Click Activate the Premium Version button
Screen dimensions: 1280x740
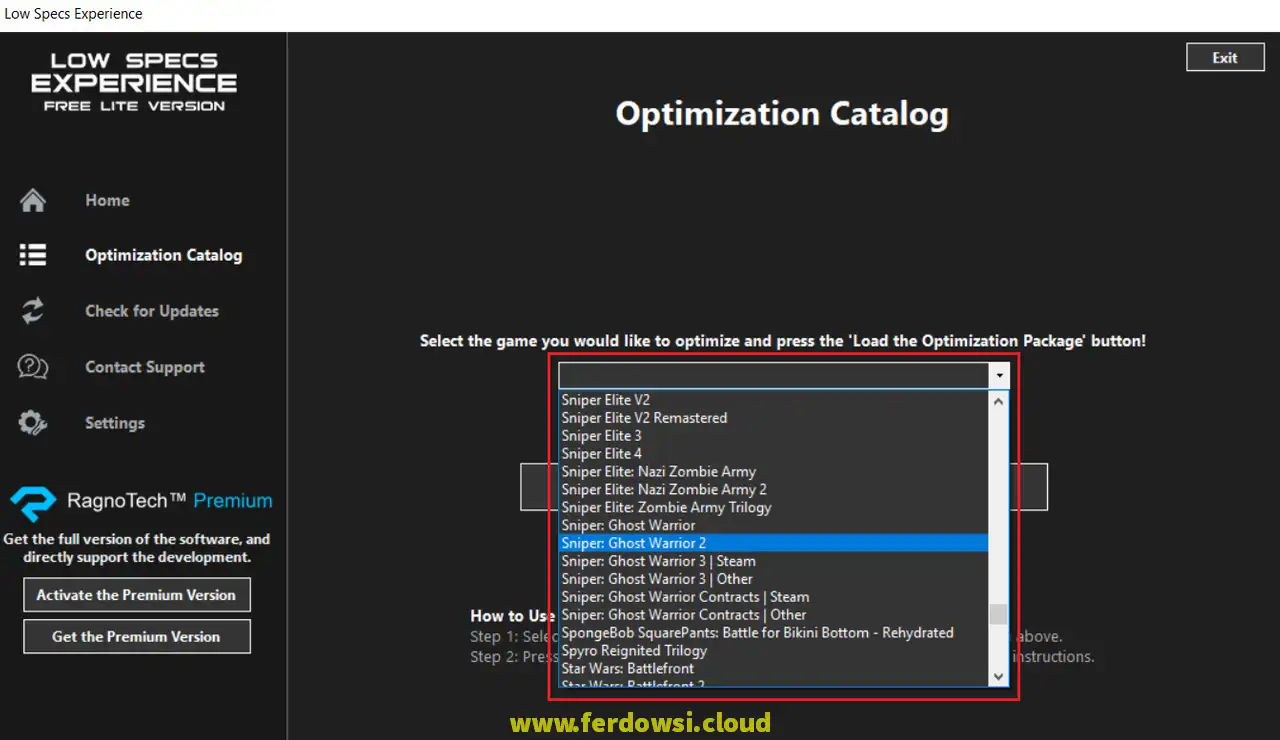pyautogui.click(x=137, y=595)
